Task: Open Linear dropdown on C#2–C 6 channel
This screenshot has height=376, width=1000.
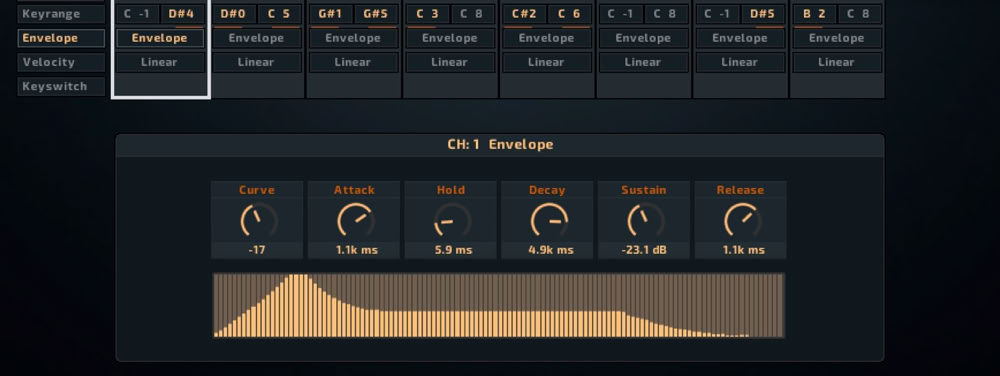Action: click(x=547, y=62)
